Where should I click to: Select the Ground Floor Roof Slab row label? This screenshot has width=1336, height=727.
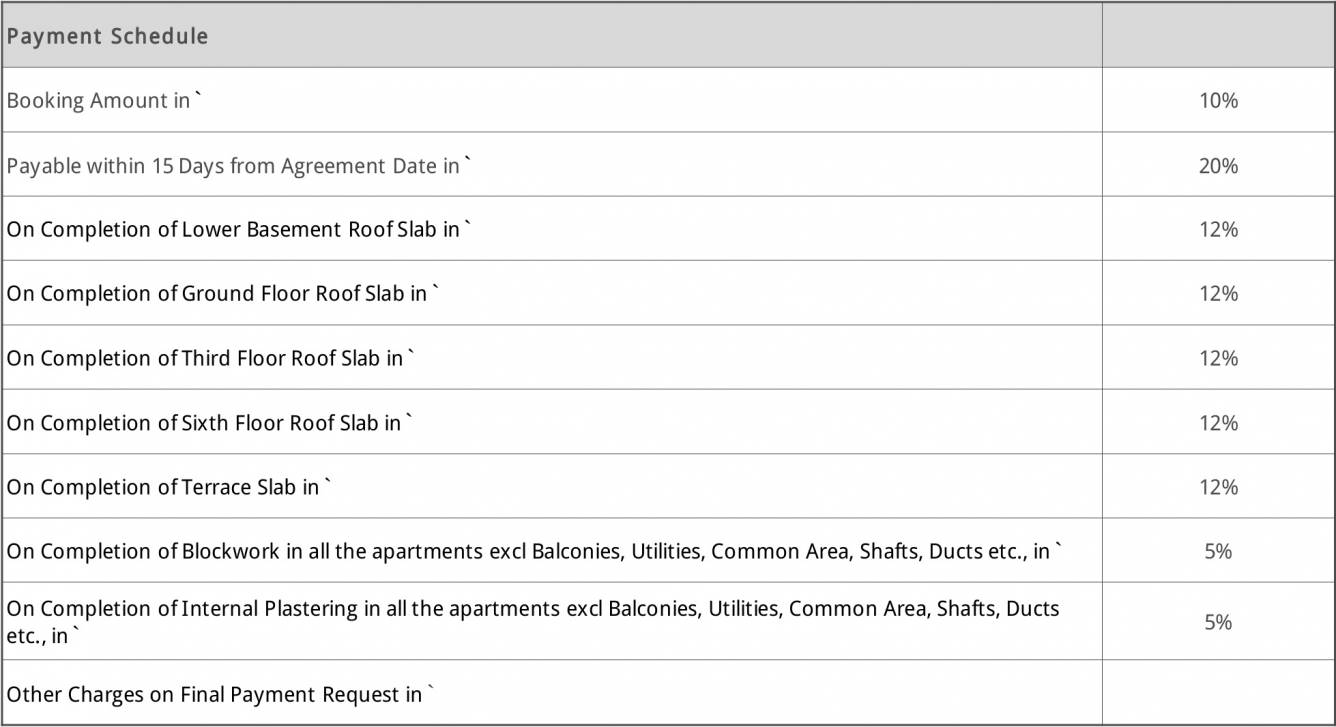click(222, 294)
